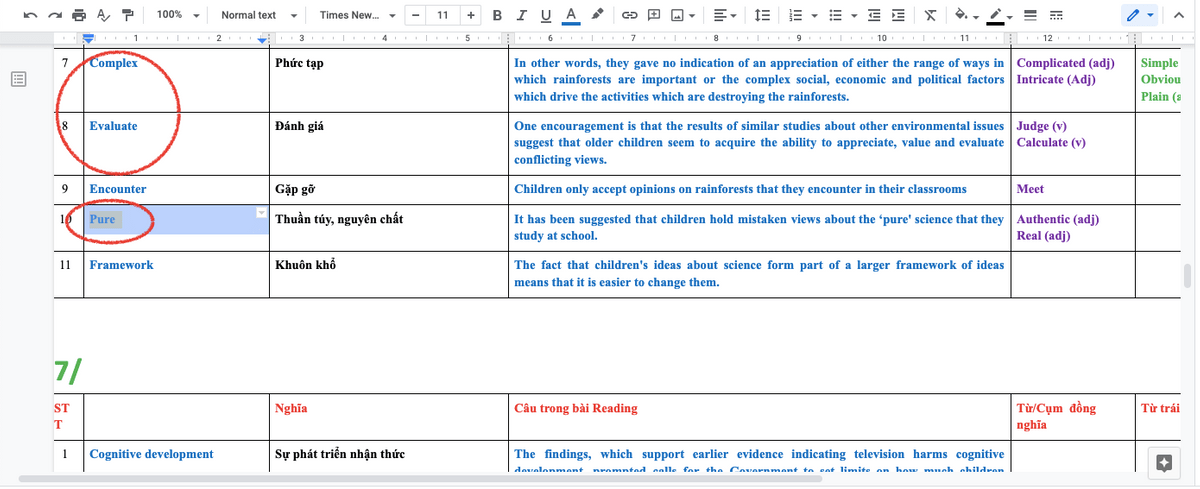Click the font size field showing 11
Image resolution: width=1200 pixels, height=489 pixels.
(x=442, y=16)
